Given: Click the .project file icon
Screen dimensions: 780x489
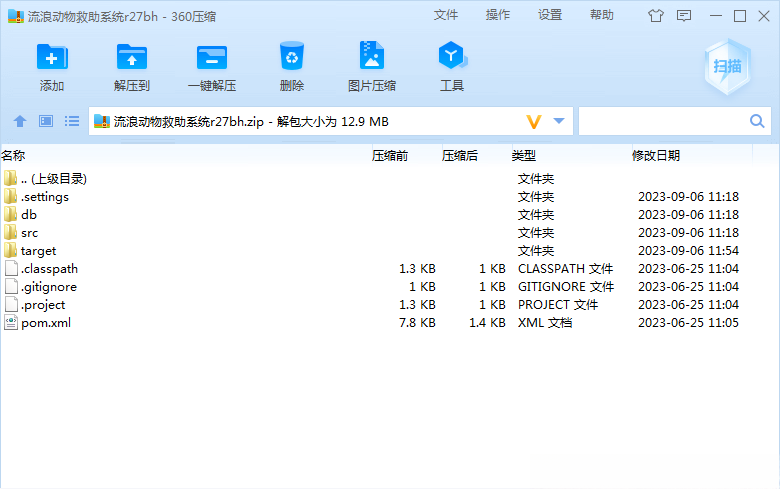Looking at the screenshot, I should coord(11,304).
